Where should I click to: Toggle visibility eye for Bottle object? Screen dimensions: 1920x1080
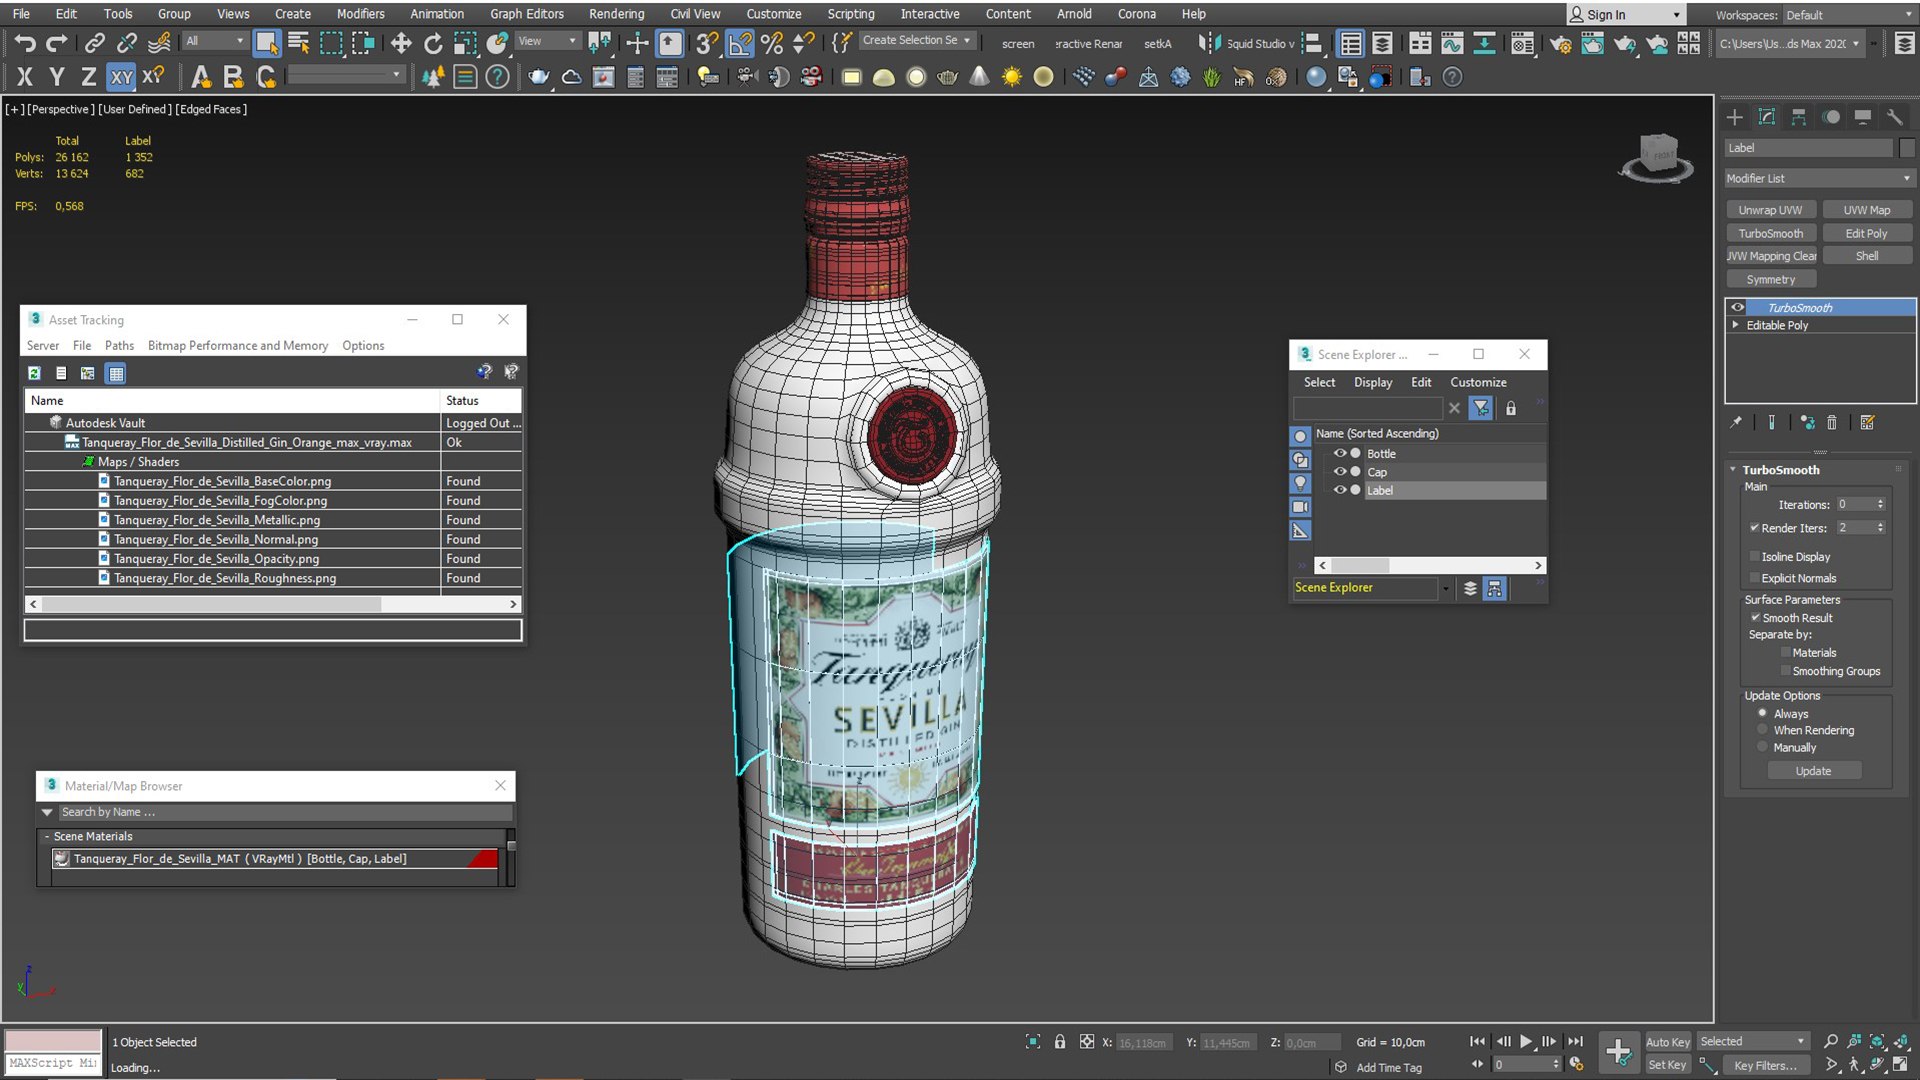(1340, 453)
